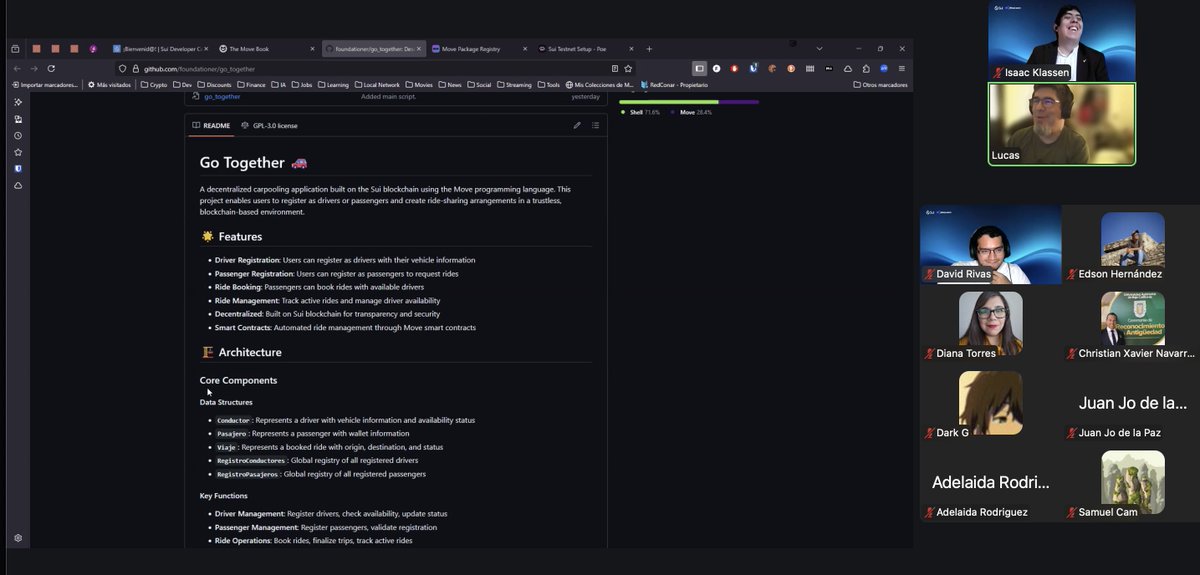Click the languages bar purple Move segment

click(739, 102)
